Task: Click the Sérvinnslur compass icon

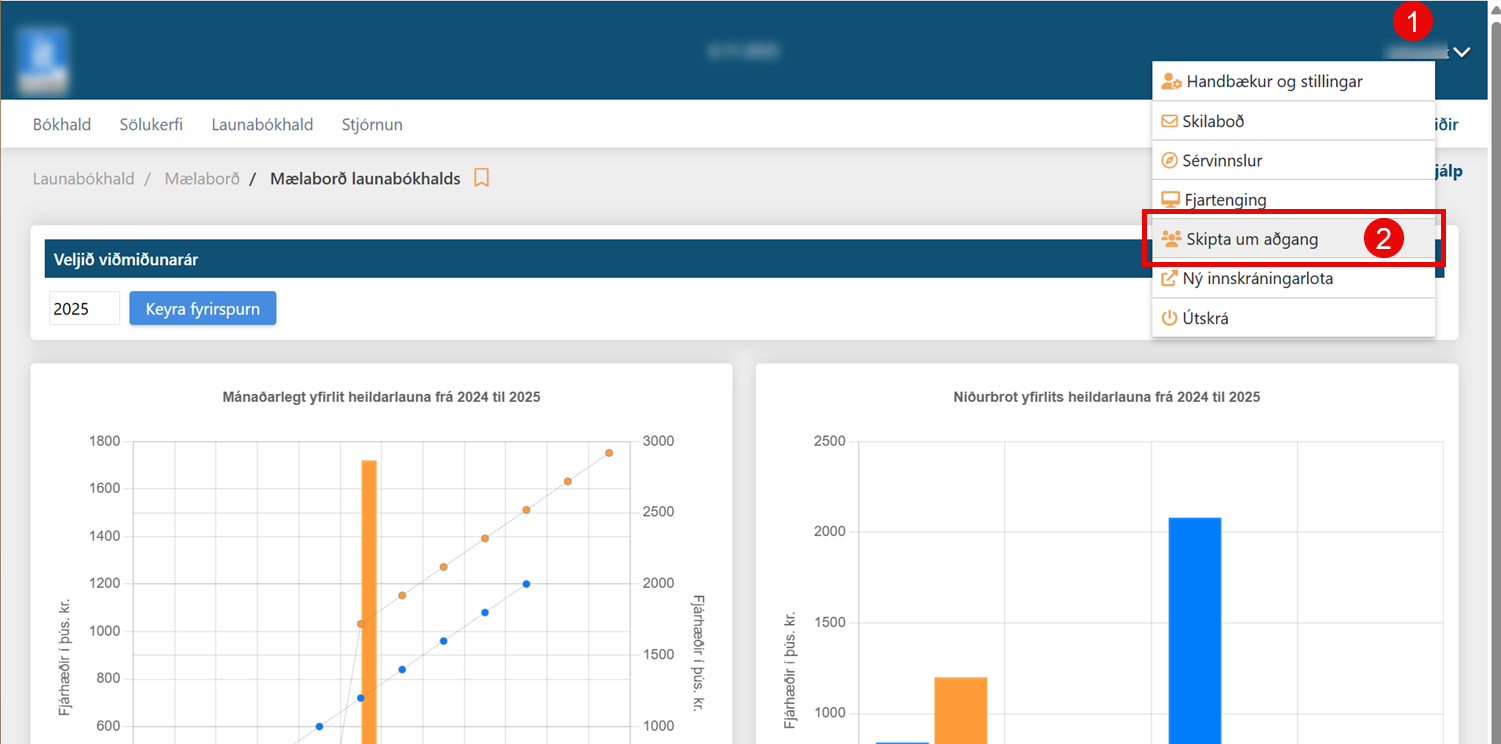Action: pyautogui.click(x=1169, y=161)
